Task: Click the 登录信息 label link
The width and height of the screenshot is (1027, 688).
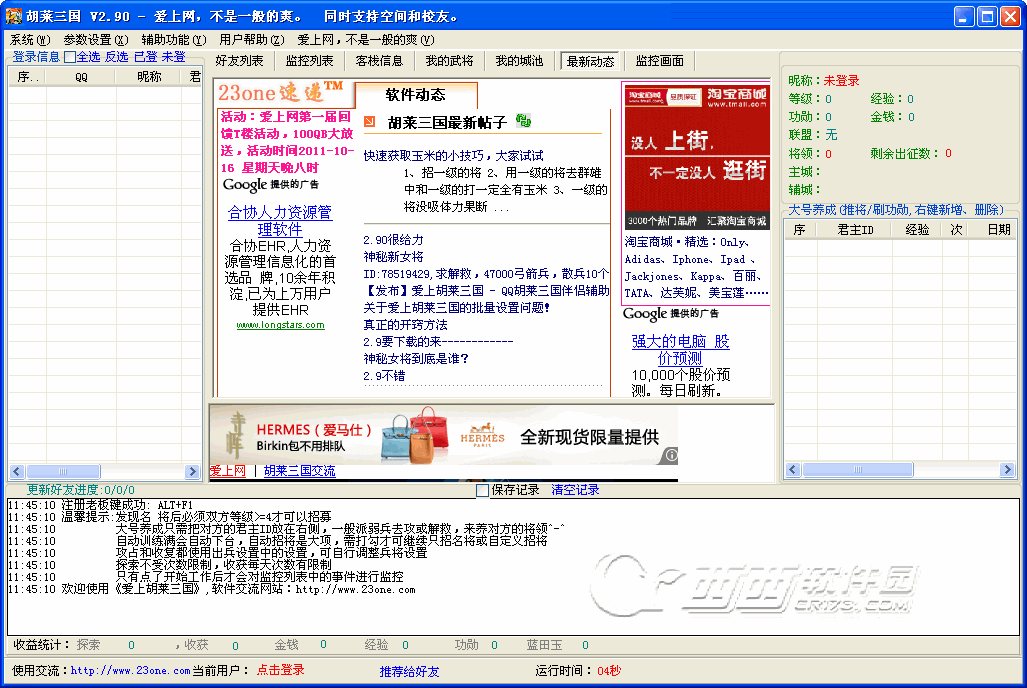Action: pyautogui.click(x=36, y=57)
